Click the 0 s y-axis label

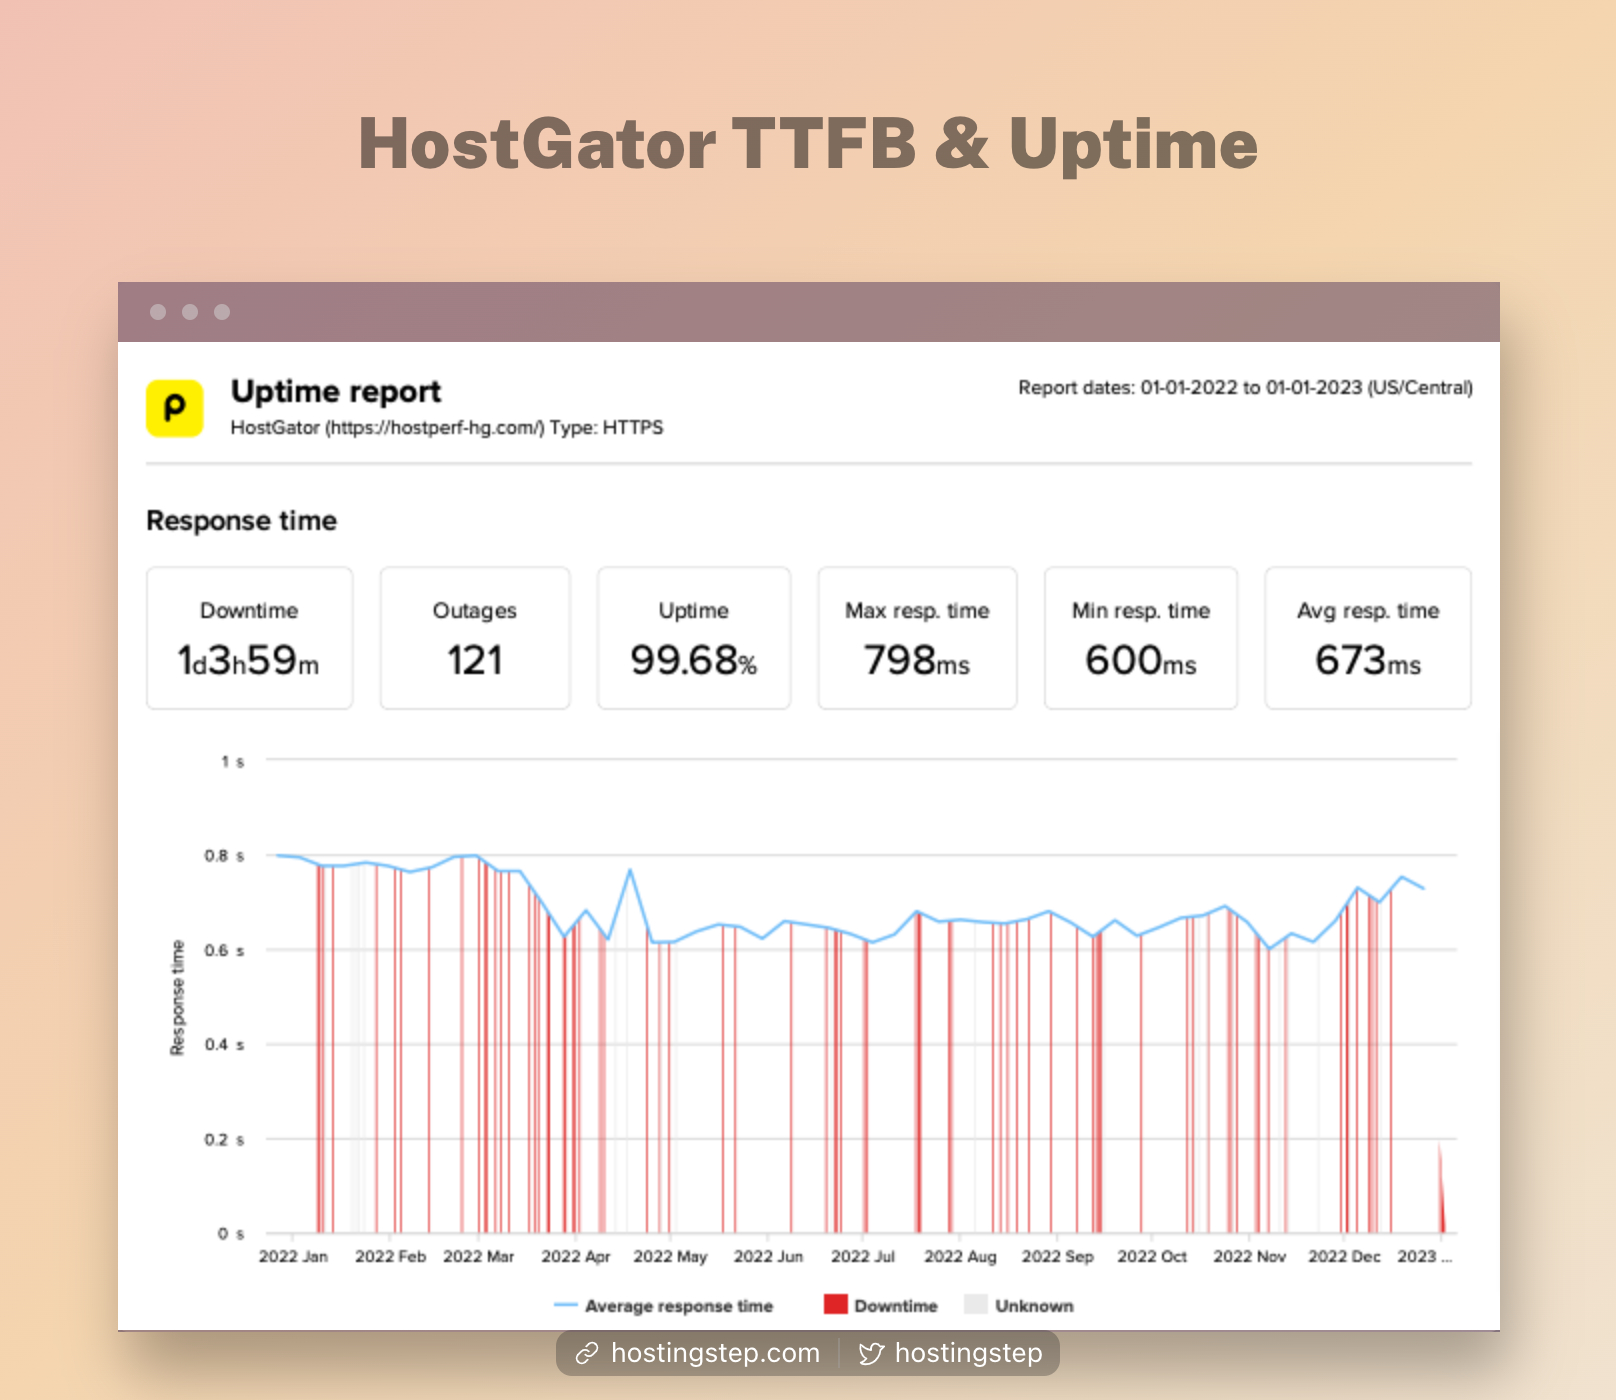231,1234
